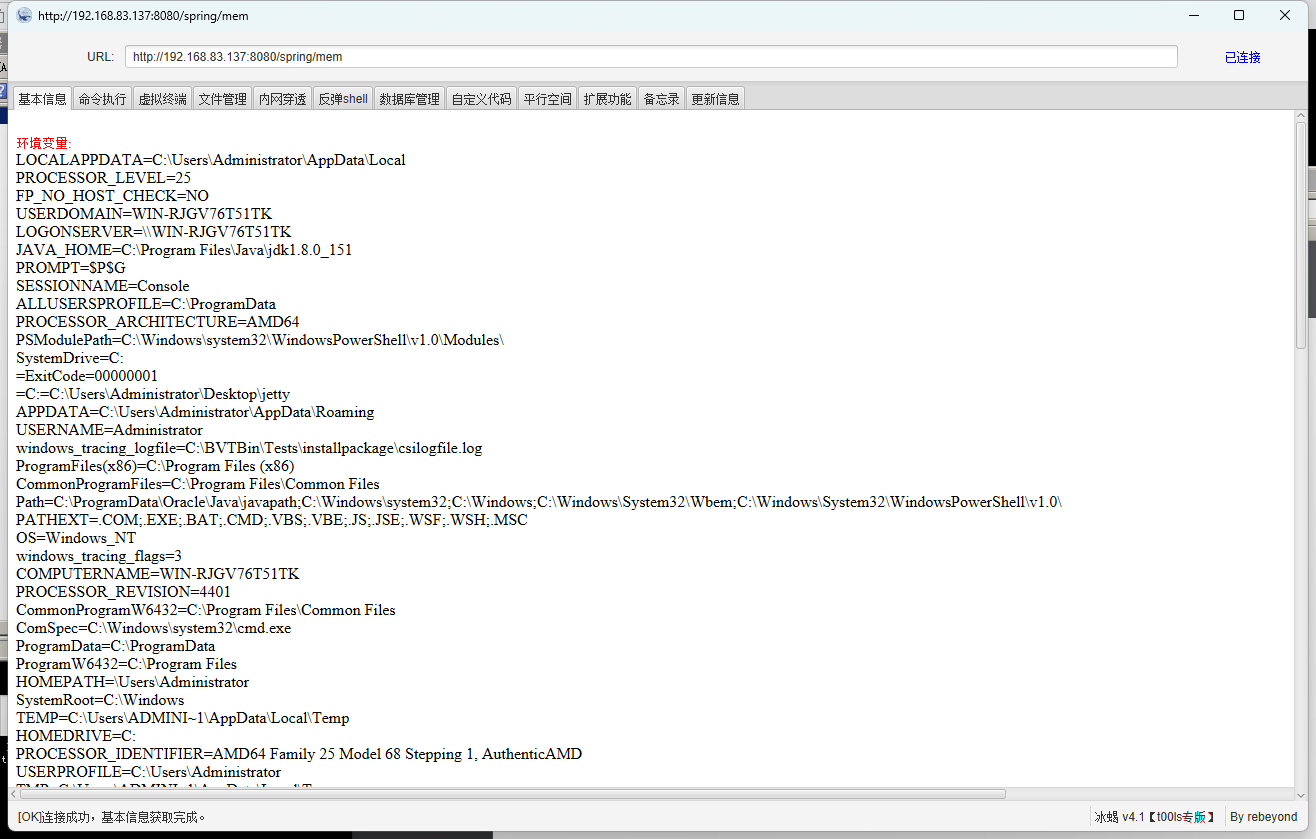1316x839 pixels.
Task: Select the 虚拟终端 tab
Action: click(162, 99)
